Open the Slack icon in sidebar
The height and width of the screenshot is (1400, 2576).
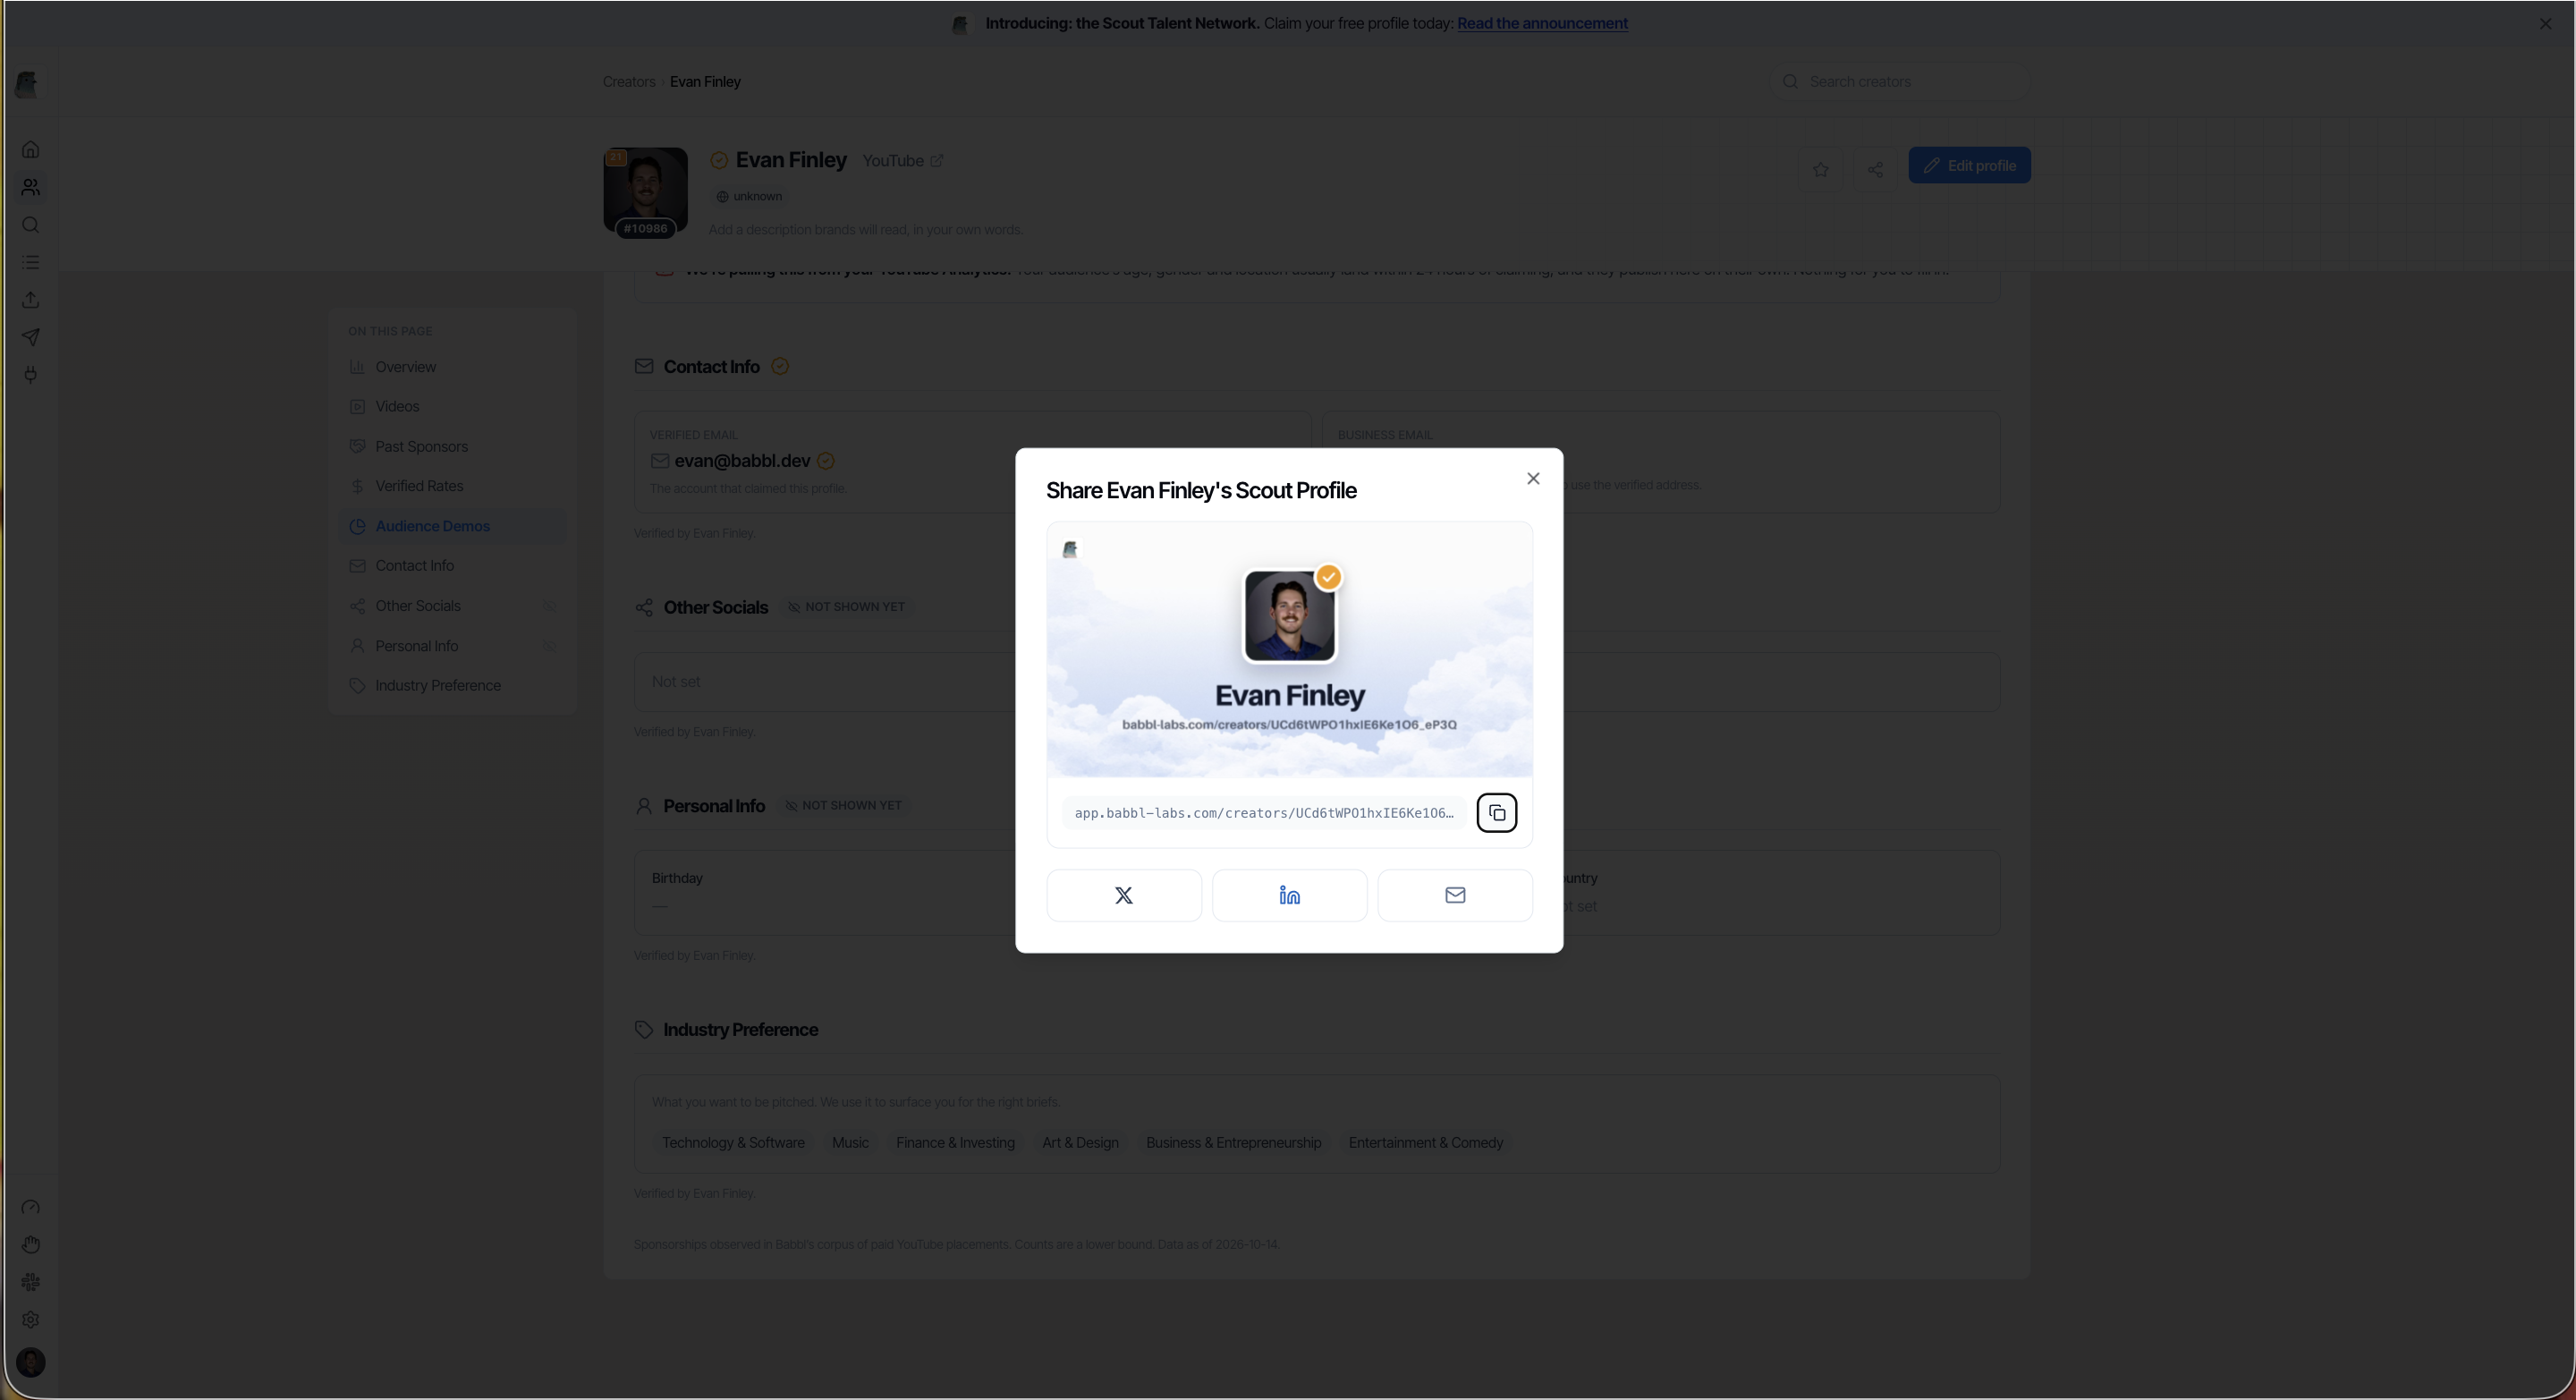pos(31,1282)
